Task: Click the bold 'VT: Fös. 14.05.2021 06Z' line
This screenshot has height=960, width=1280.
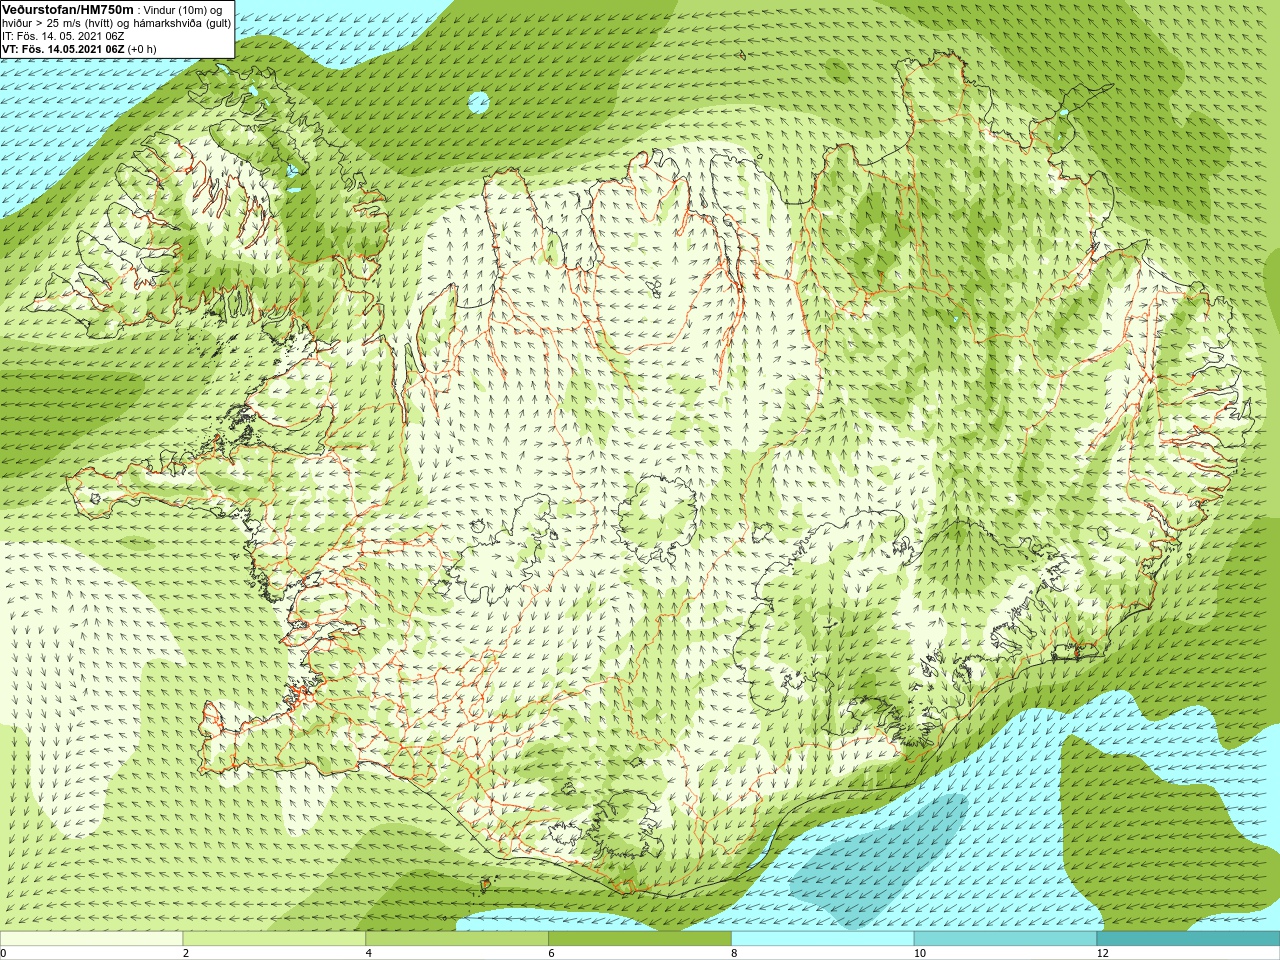Action: (x=64, y=49)
